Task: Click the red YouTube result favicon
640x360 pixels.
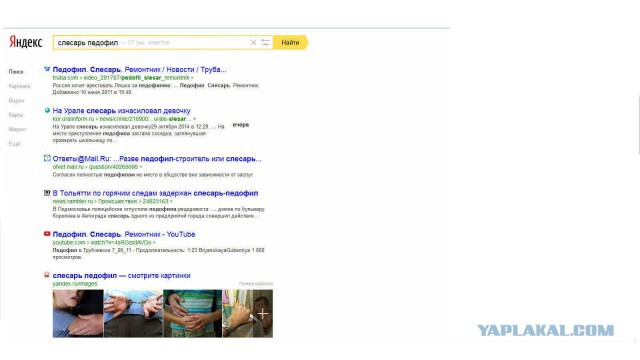Action: click(x=47, y=234)
